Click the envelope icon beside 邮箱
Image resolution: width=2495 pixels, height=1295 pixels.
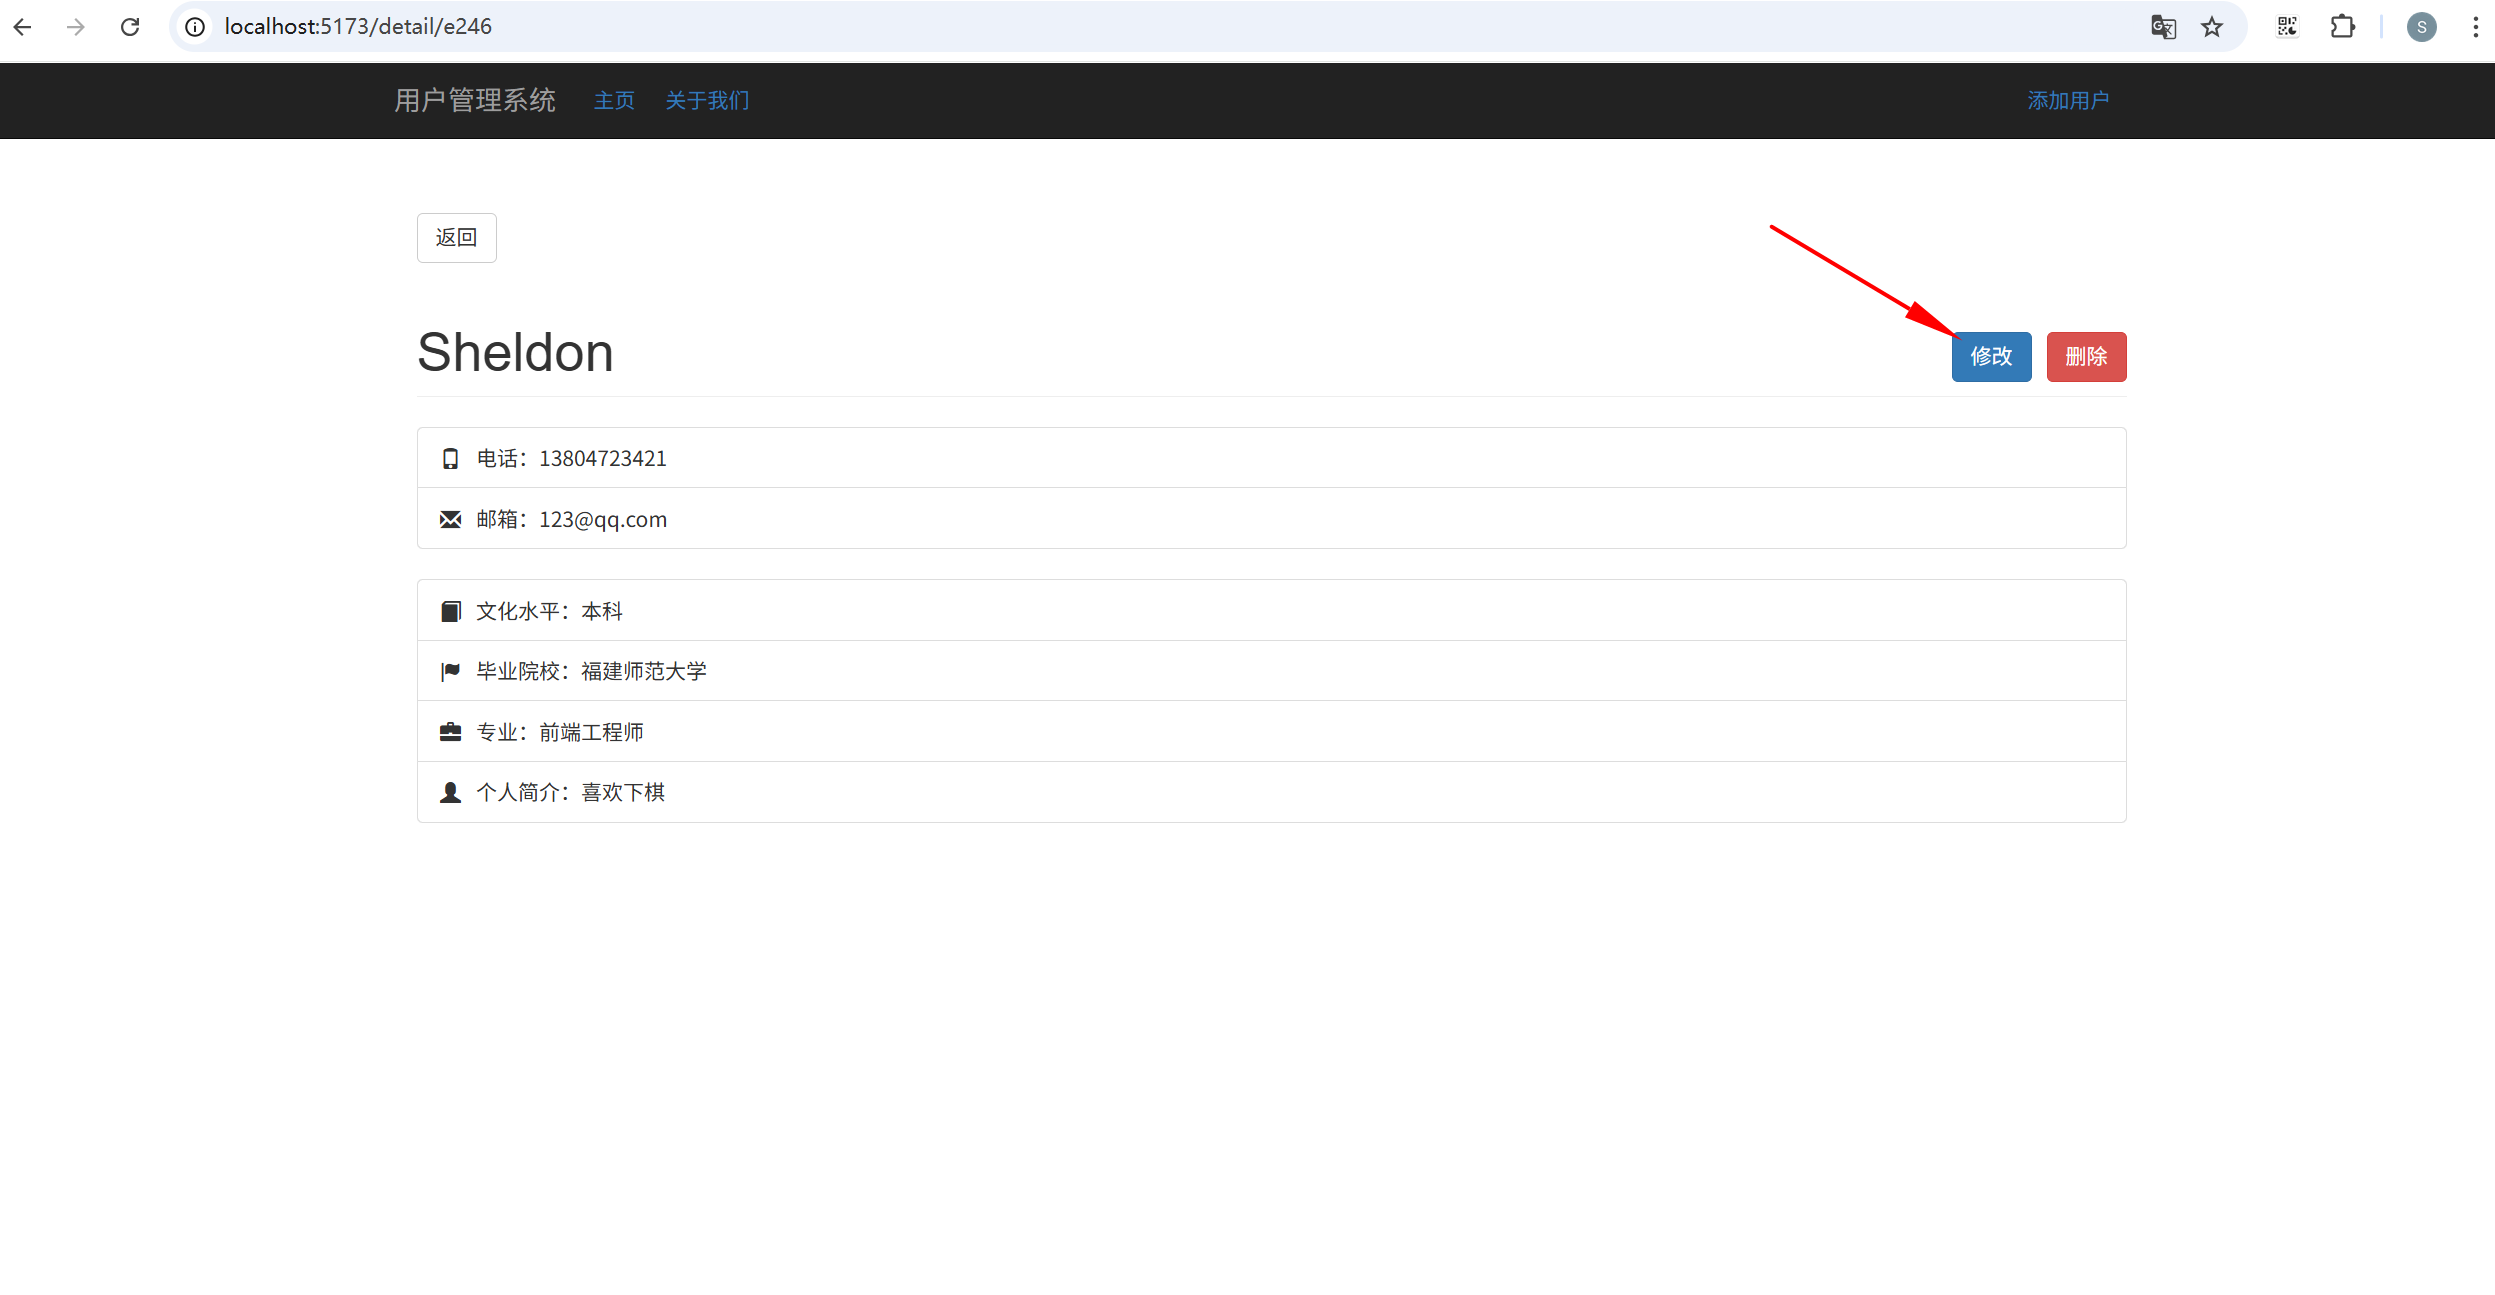pyautogui.click(x=450, y=520)
